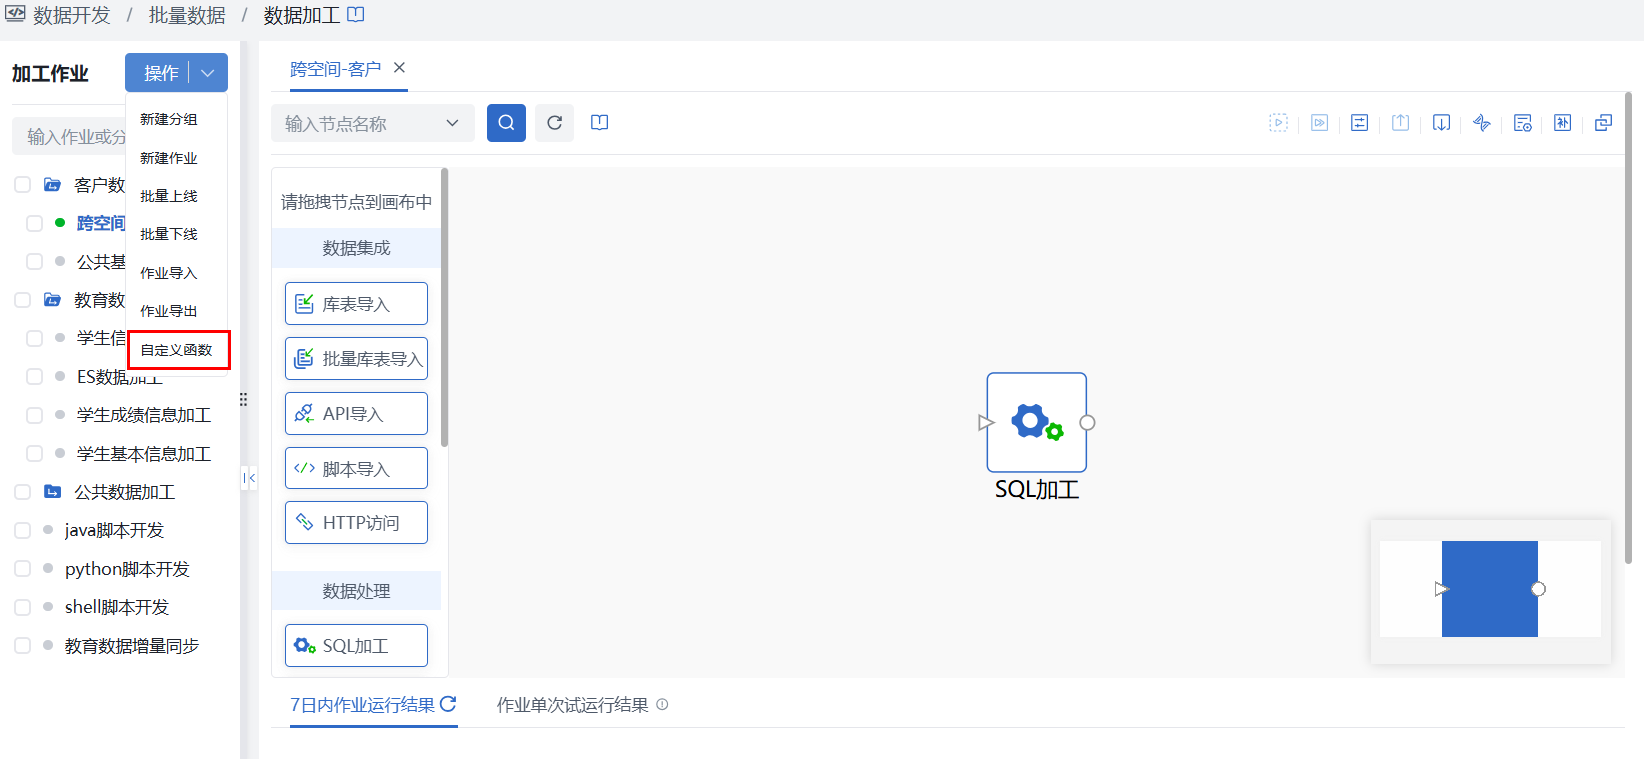Open the 操作 dropdown arrow

pyautogui.click(x=208, y=73)
